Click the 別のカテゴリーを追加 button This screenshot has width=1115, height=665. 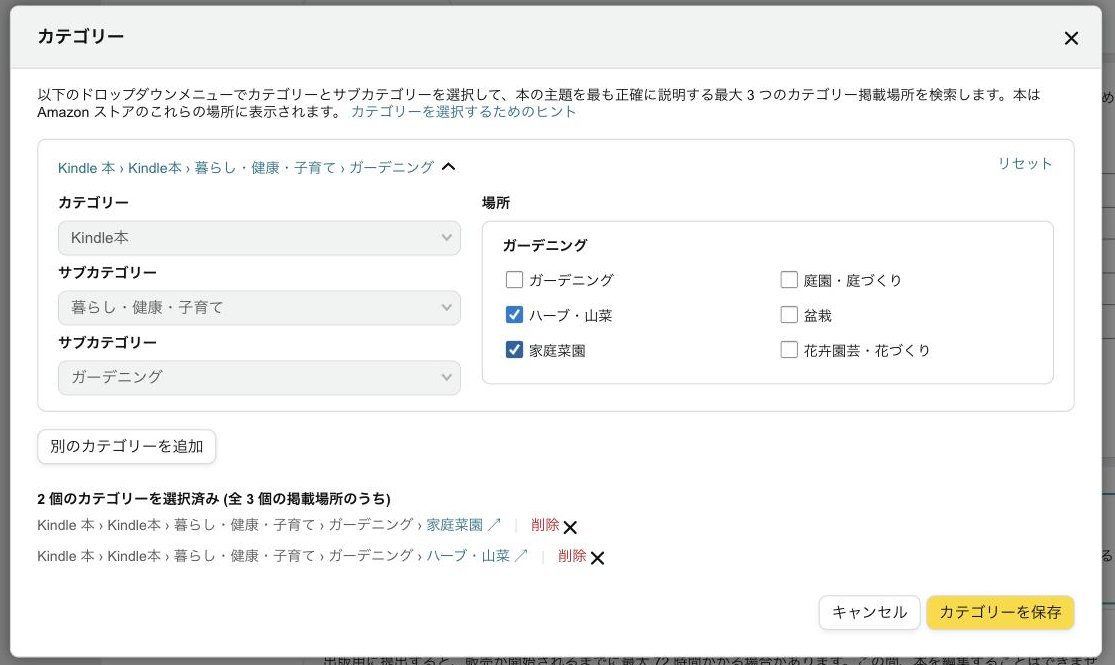(x=127, y=447)
